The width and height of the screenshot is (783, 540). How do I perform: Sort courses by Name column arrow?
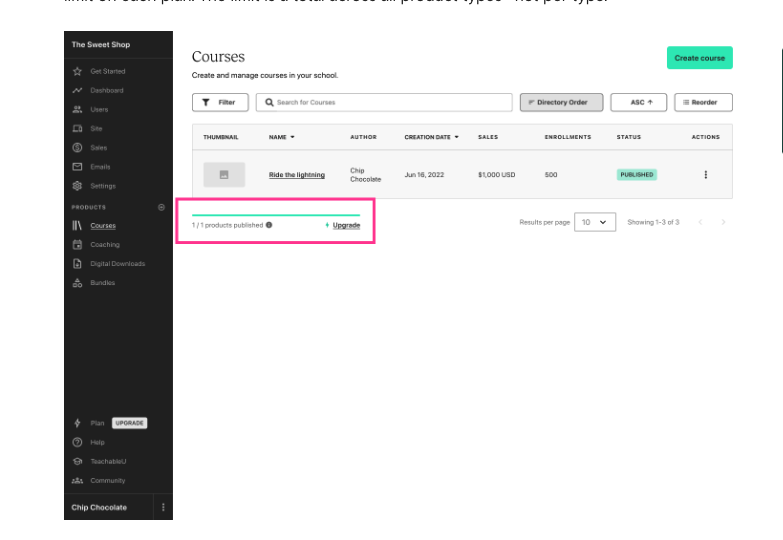pos(293,137)
